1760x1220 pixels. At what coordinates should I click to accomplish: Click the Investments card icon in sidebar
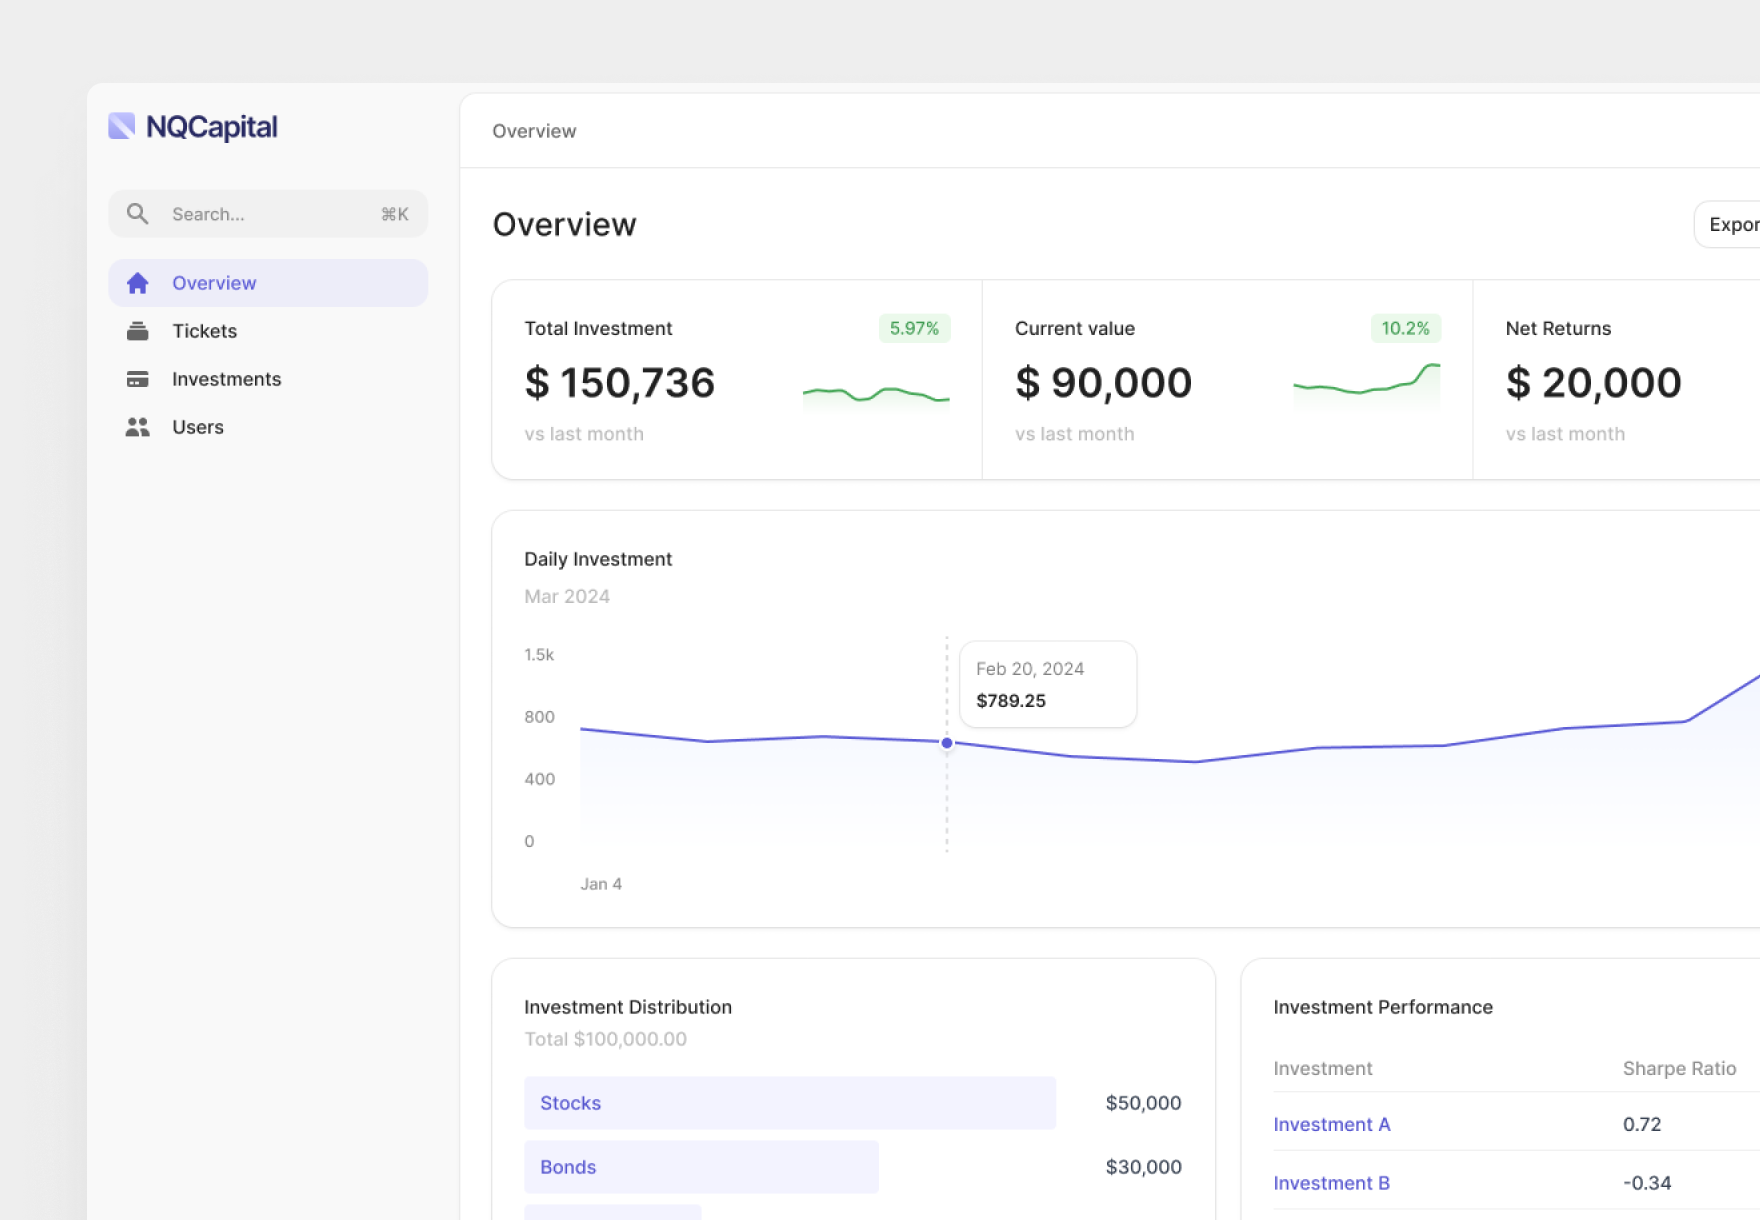138,379
